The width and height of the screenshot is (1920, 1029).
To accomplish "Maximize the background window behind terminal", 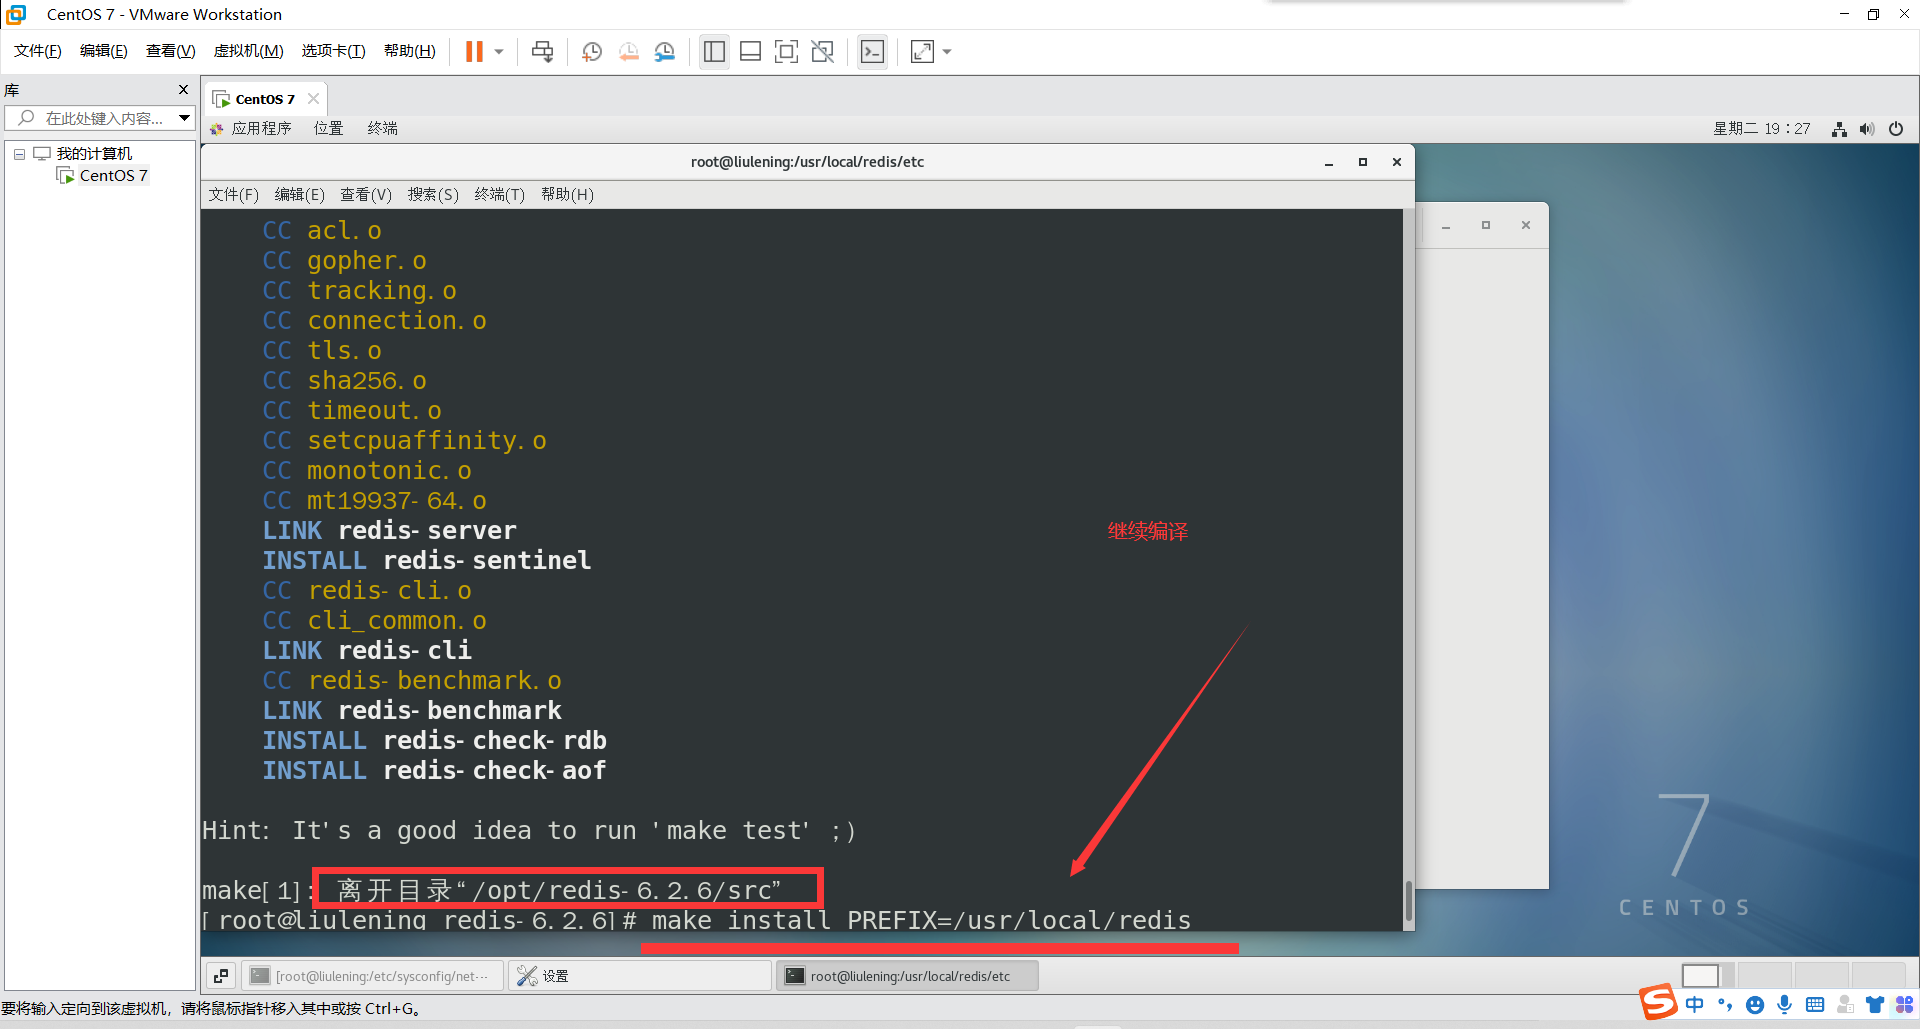I will point(1486,225).
